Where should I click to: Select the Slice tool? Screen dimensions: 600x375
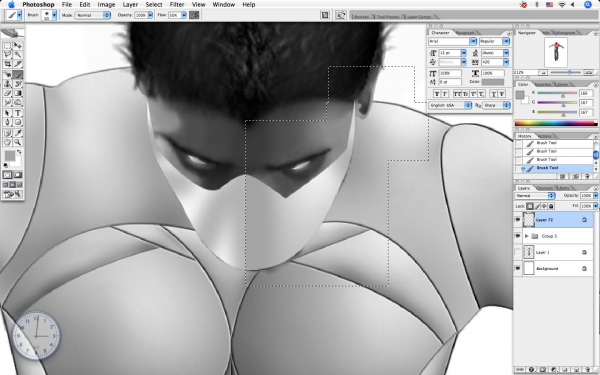pos(18,64)
